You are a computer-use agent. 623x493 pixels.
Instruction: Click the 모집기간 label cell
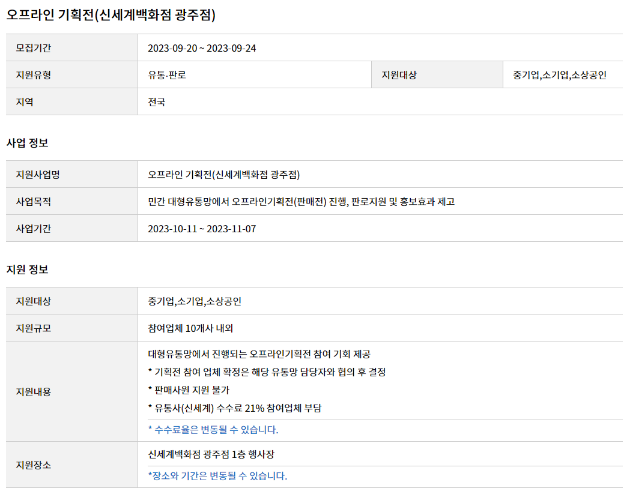coord(72,48)
